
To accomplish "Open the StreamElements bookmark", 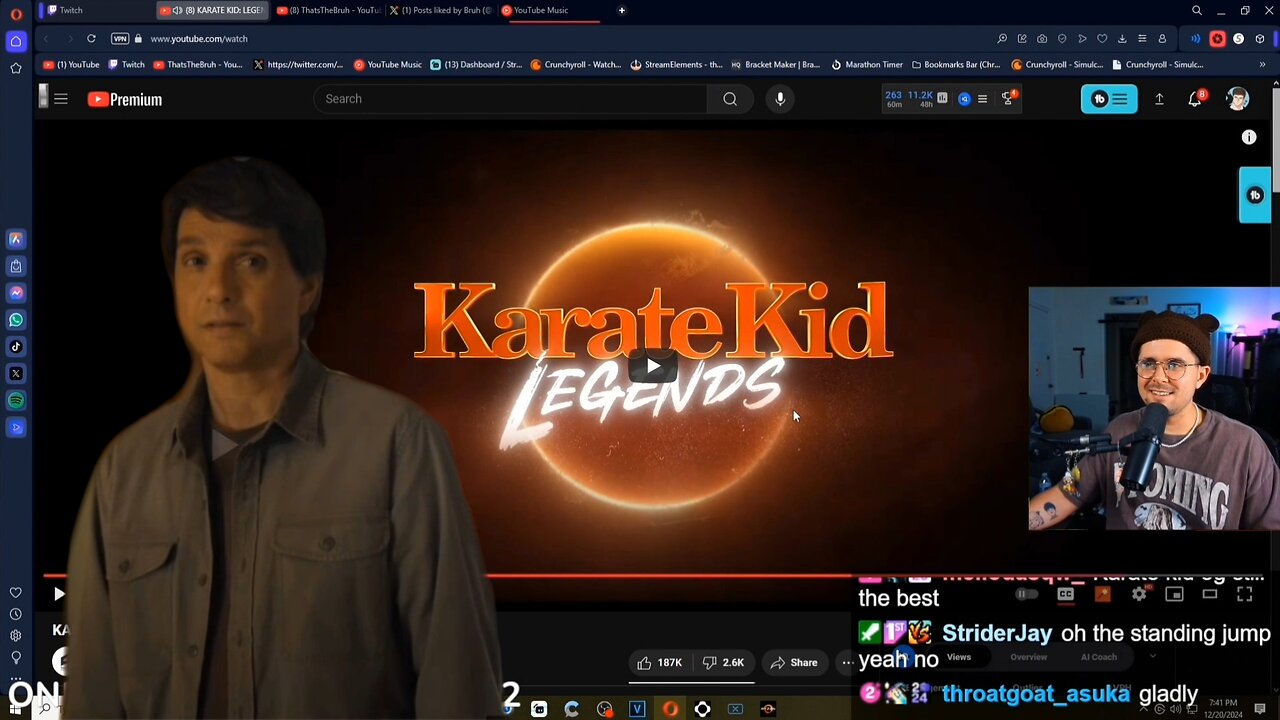I will [x=676, y=64].
